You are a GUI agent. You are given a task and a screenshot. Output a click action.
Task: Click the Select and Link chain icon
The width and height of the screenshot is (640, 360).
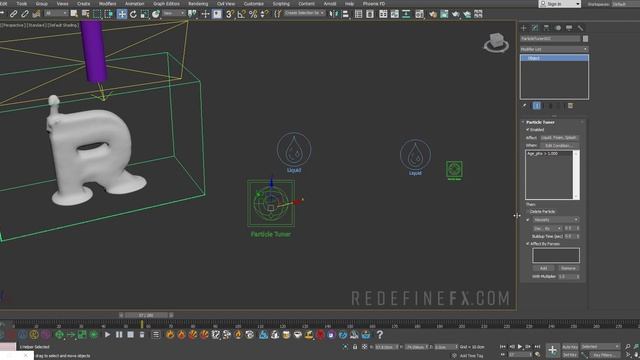pos(13,14)
